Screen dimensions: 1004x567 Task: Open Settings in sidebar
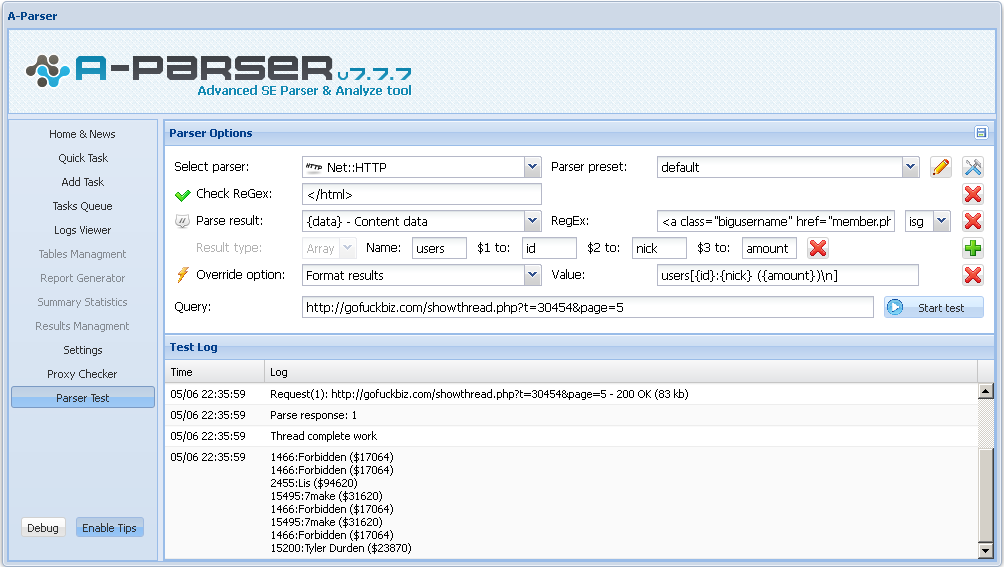pos(83,350)
